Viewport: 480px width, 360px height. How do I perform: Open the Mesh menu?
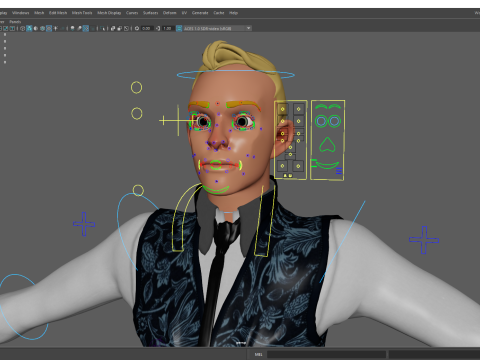[39, 13]
